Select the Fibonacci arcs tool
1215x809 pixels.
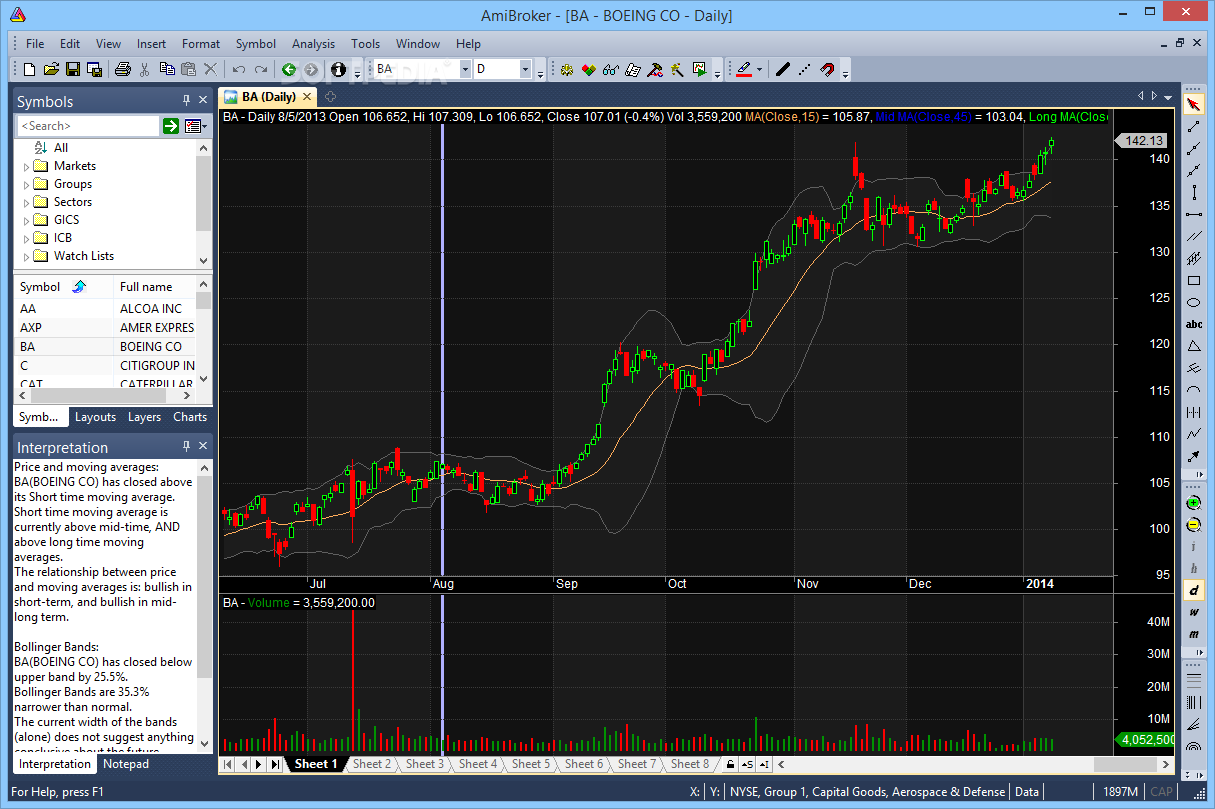click(1193, 745)
